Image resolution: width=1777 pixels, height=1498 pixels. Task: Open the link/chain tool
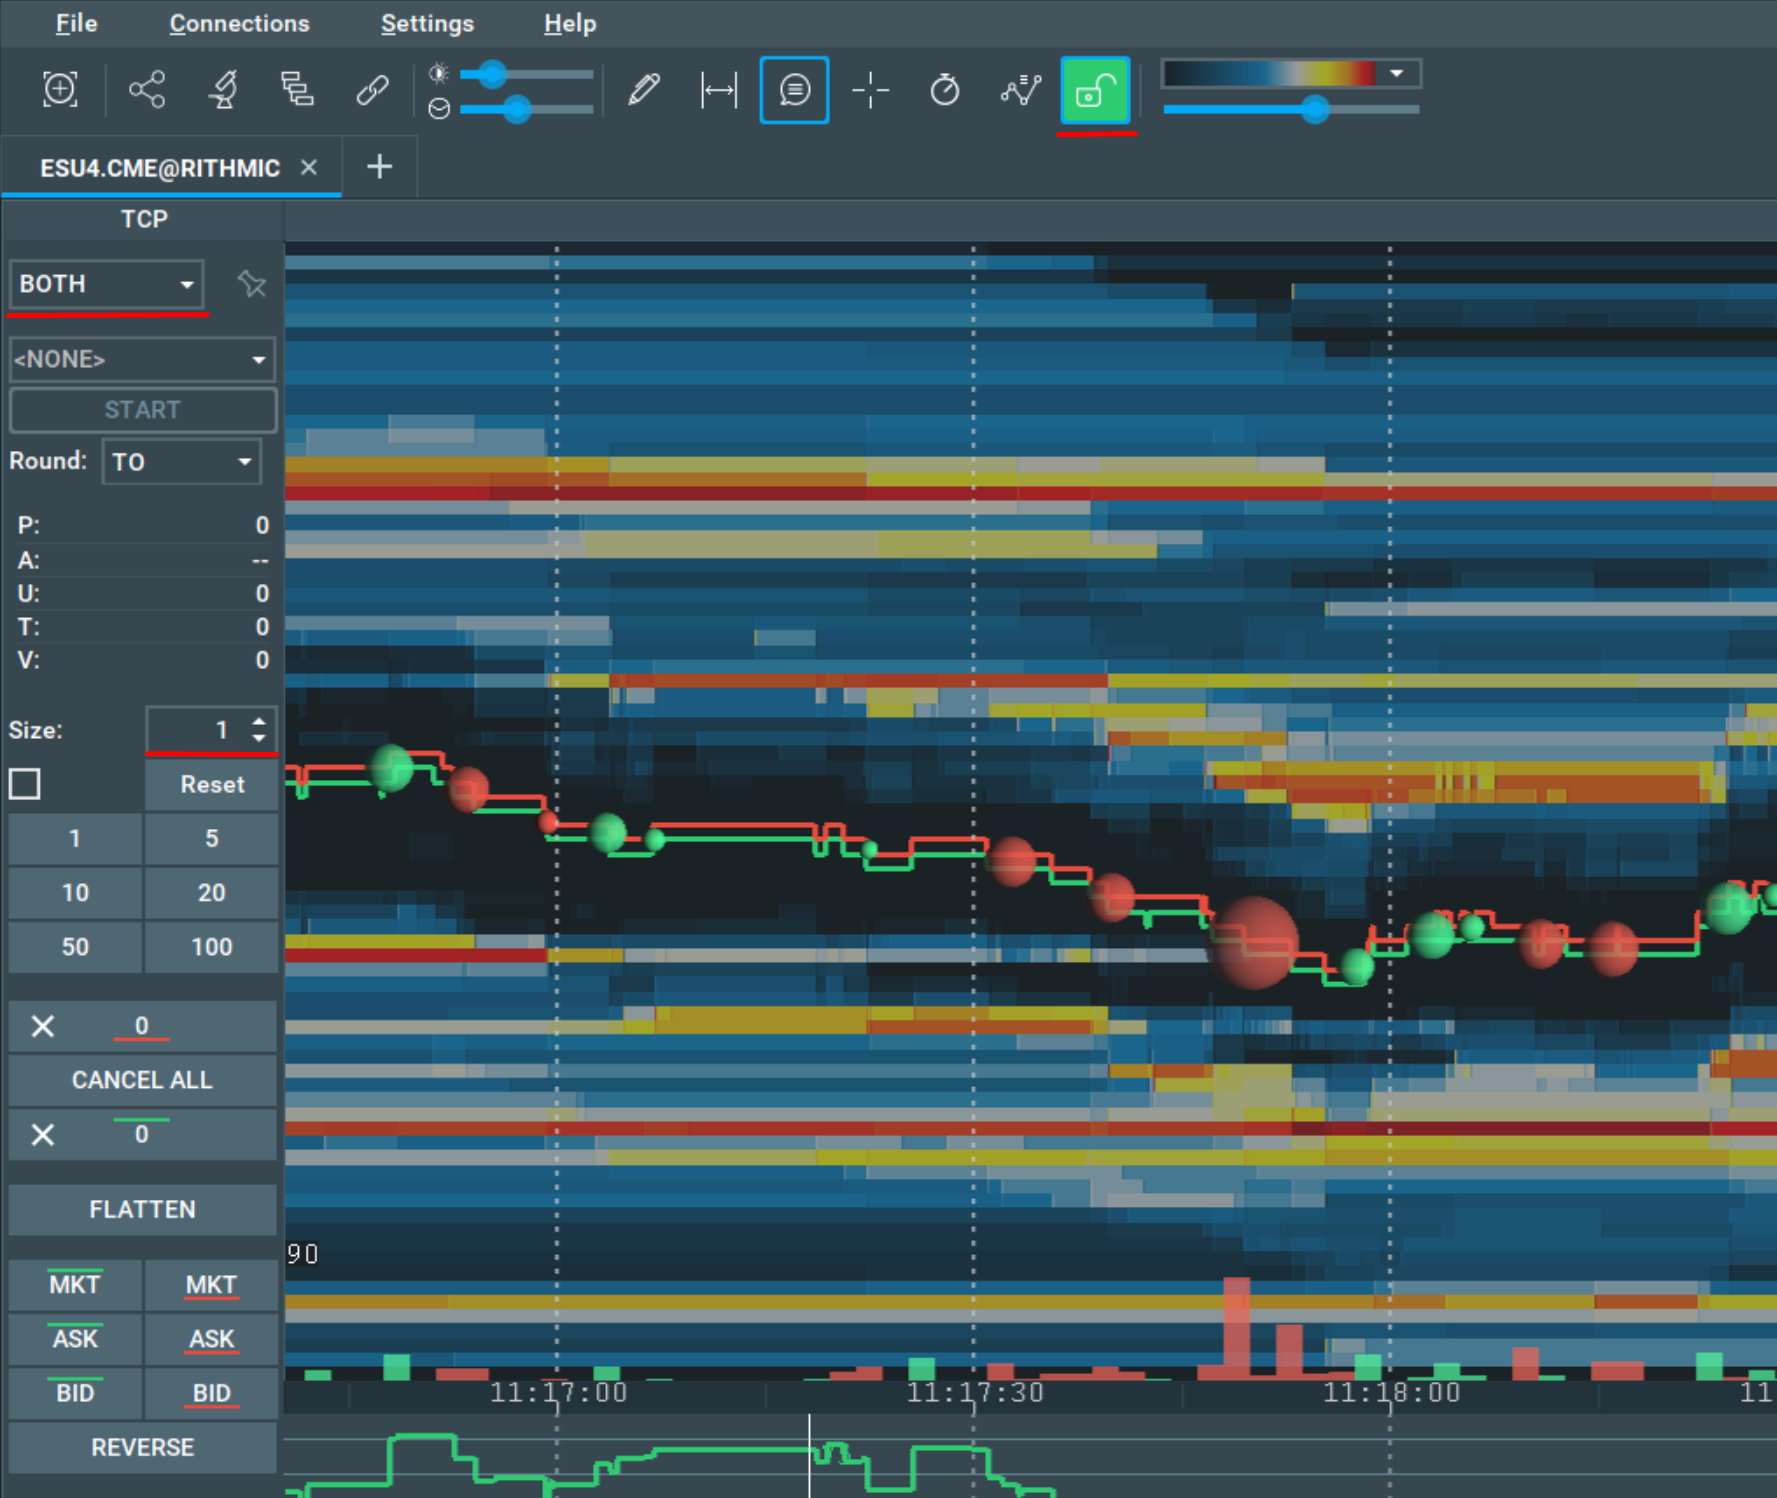point(372,90)
